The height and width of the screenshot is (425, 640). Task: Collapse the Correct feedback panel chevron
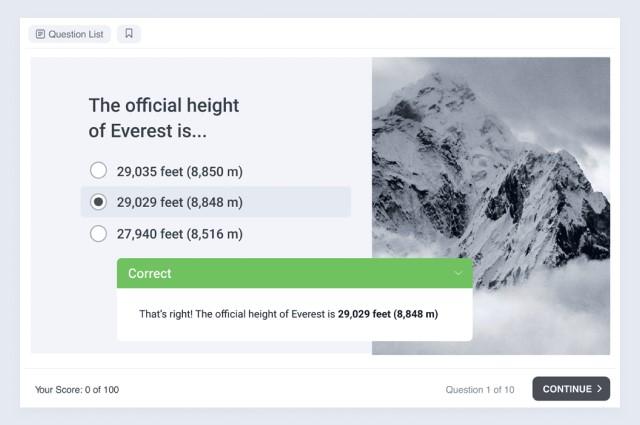(x=458, y=273)
